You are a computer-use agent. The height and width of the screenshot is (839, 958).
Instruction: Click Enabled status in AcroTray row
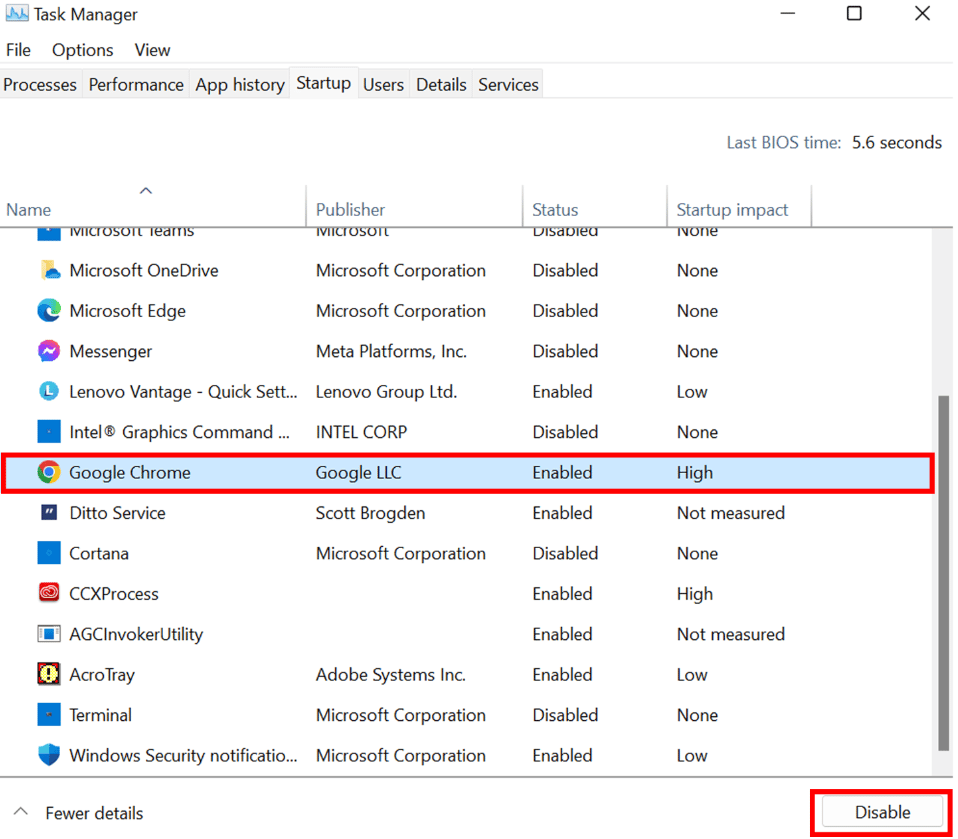[562, 675]
